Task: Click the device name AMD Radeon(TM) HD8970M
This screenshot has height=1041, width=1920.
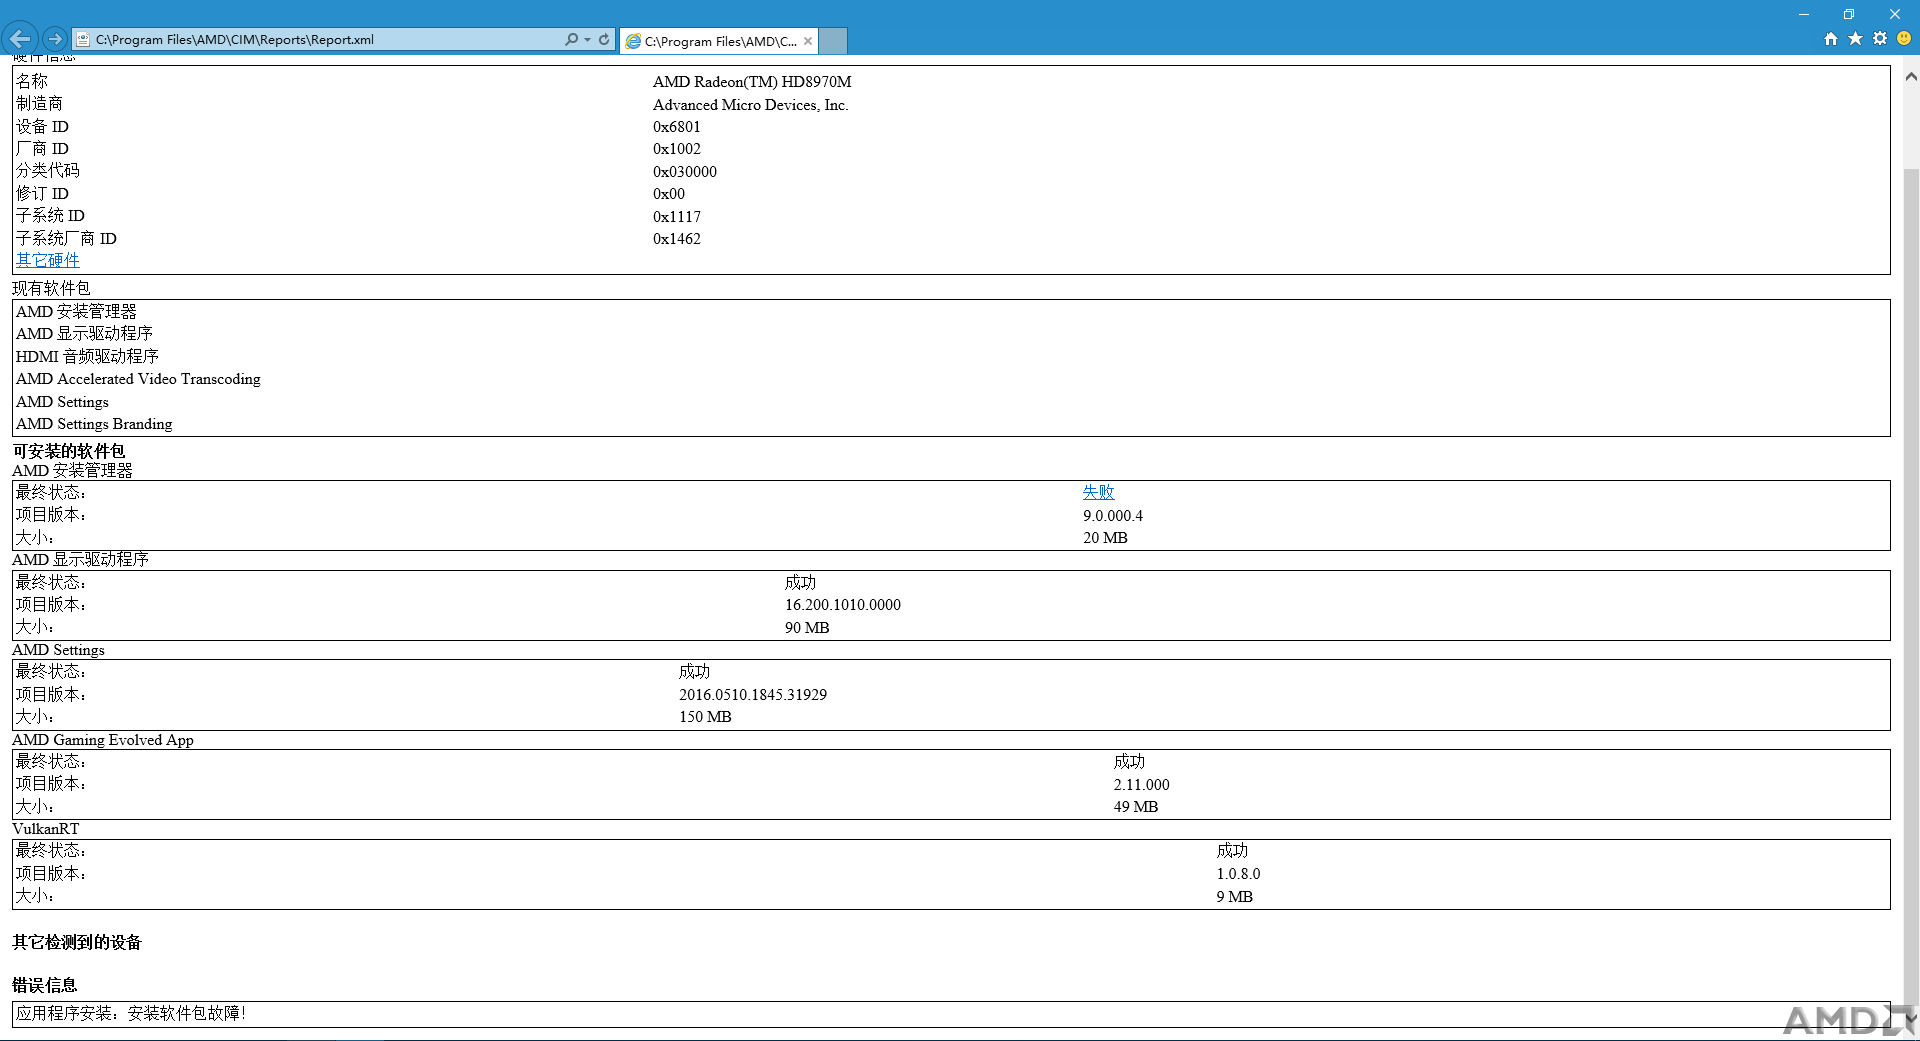Action: (x=752, y=82)
